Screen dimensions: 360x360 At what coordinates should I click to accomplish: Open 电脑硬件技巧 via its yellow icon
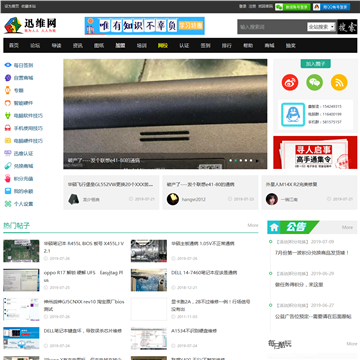coord(8,141)
